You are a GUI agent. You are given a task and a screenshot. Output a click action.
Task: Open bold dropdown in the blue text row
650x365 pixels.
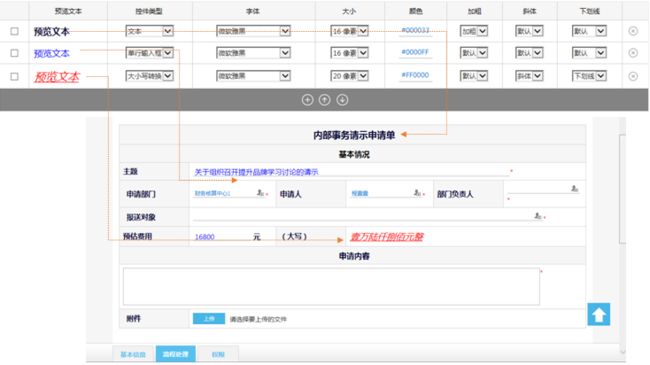(x=474, y=53)
